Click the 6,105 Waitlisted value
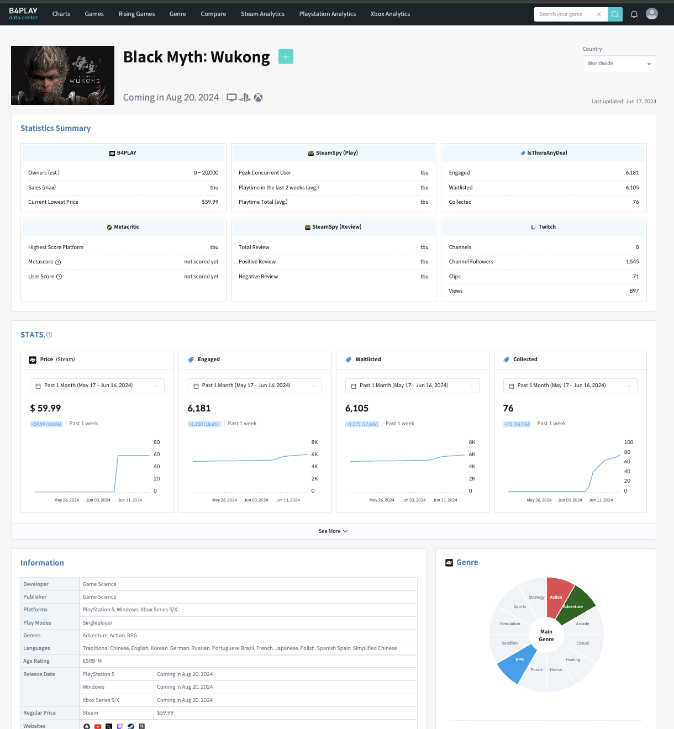674x729 pixels. [x=357, y=408]
